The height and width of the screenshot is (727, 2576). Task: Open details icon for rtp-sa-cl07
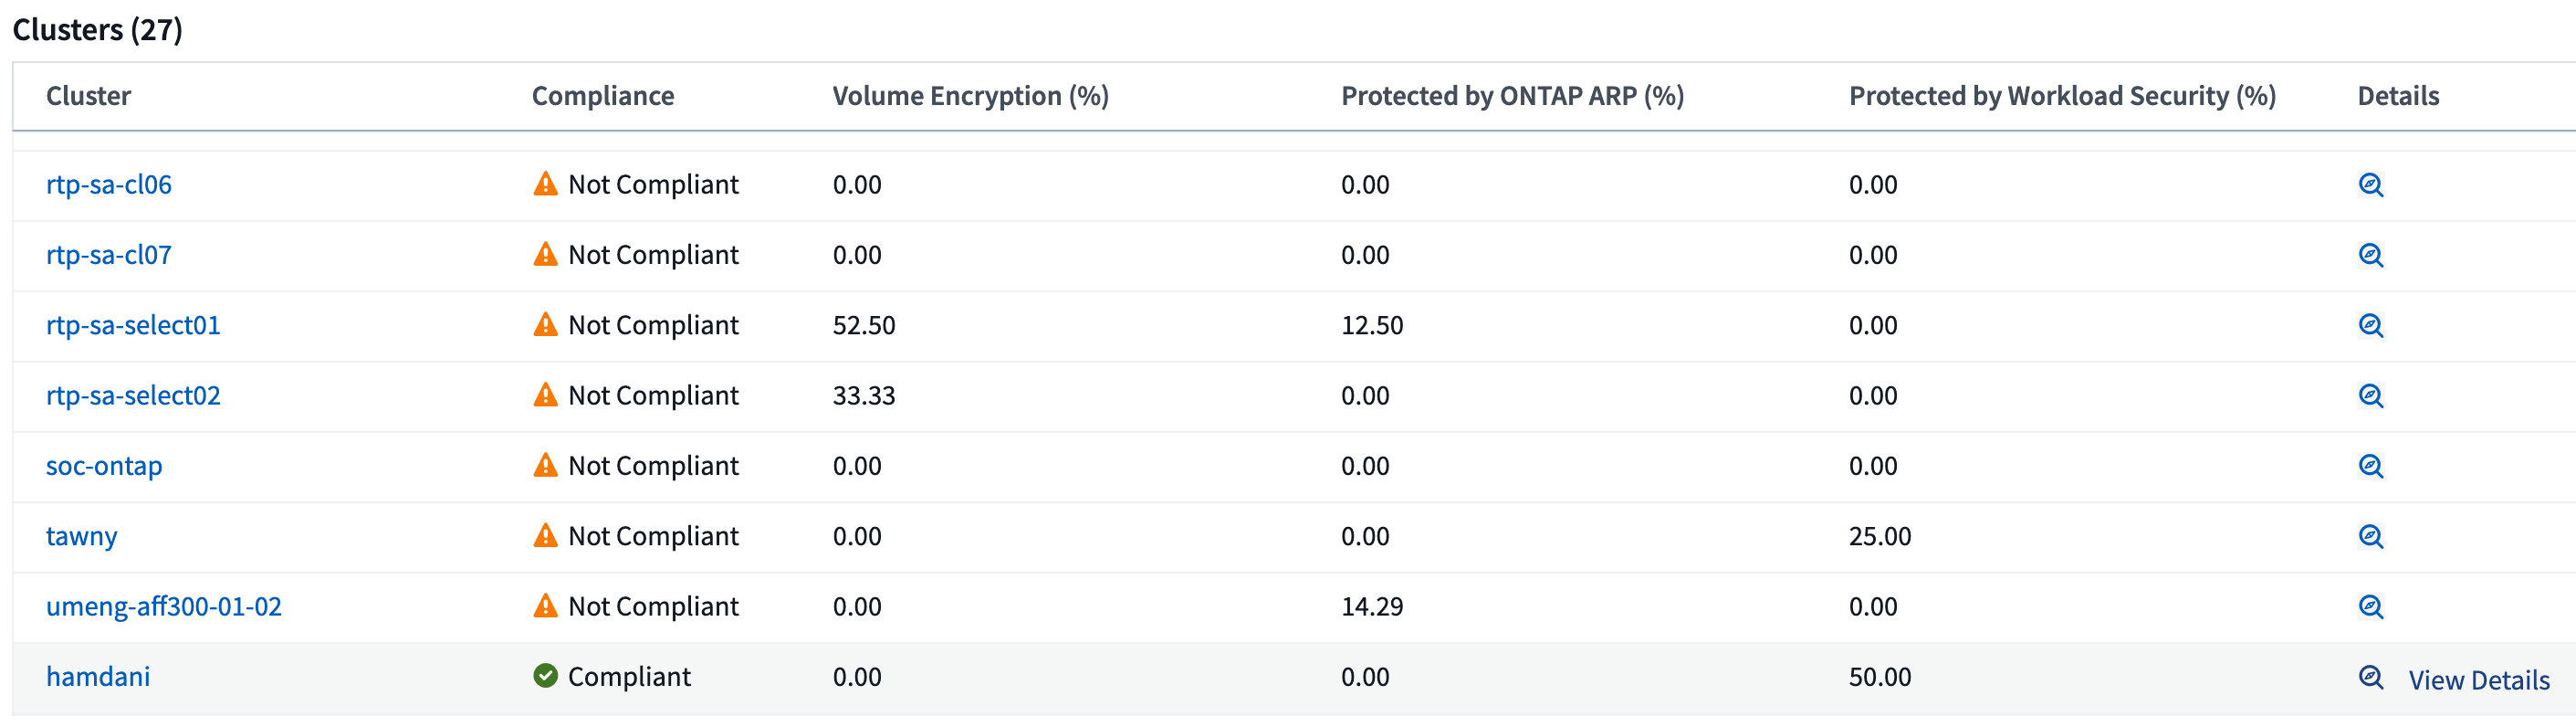coord(2370,255)
